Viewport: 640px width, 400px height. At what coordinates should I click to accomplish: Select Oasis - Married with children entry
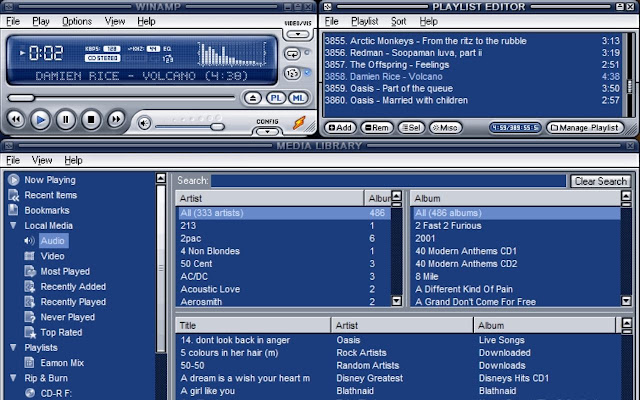point(472,100)
